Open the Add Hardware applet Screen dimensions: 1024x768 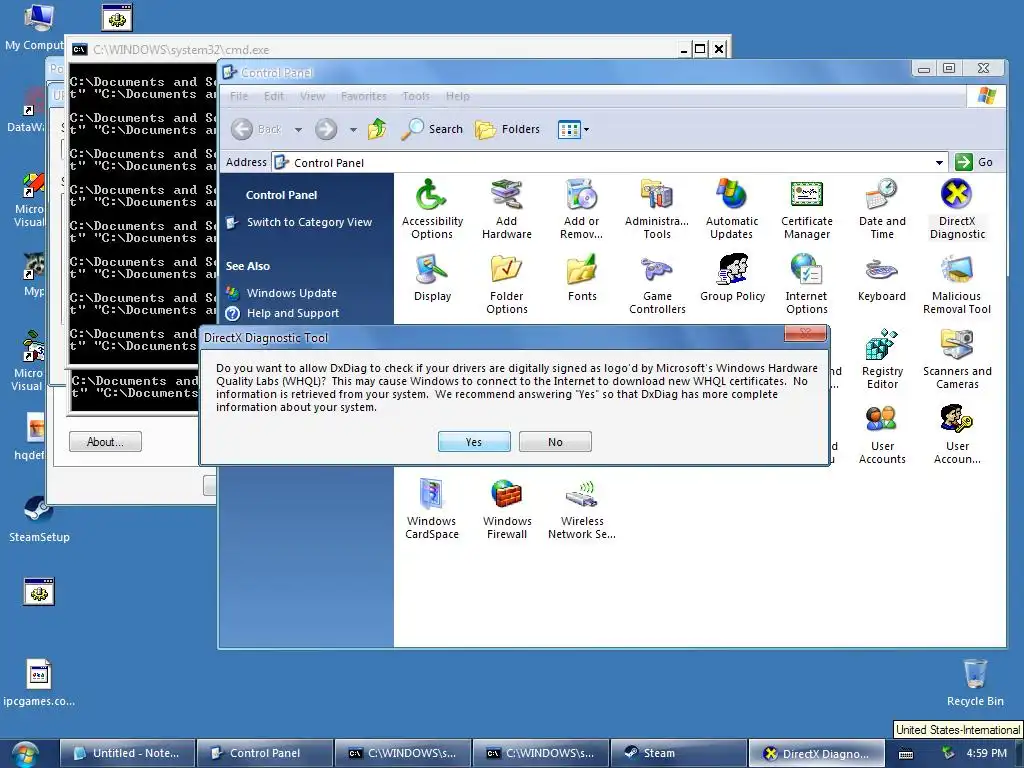(507, 209)
